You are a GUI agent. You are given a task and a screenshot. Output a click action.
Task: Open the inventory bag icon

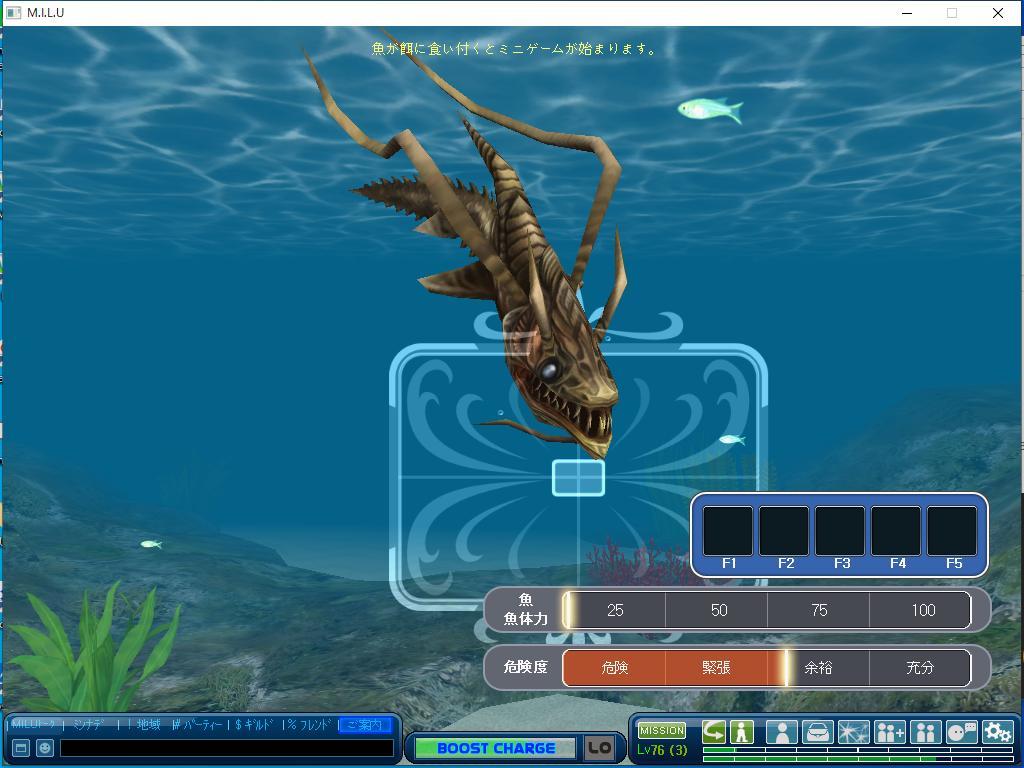click(x=817, y=732)
